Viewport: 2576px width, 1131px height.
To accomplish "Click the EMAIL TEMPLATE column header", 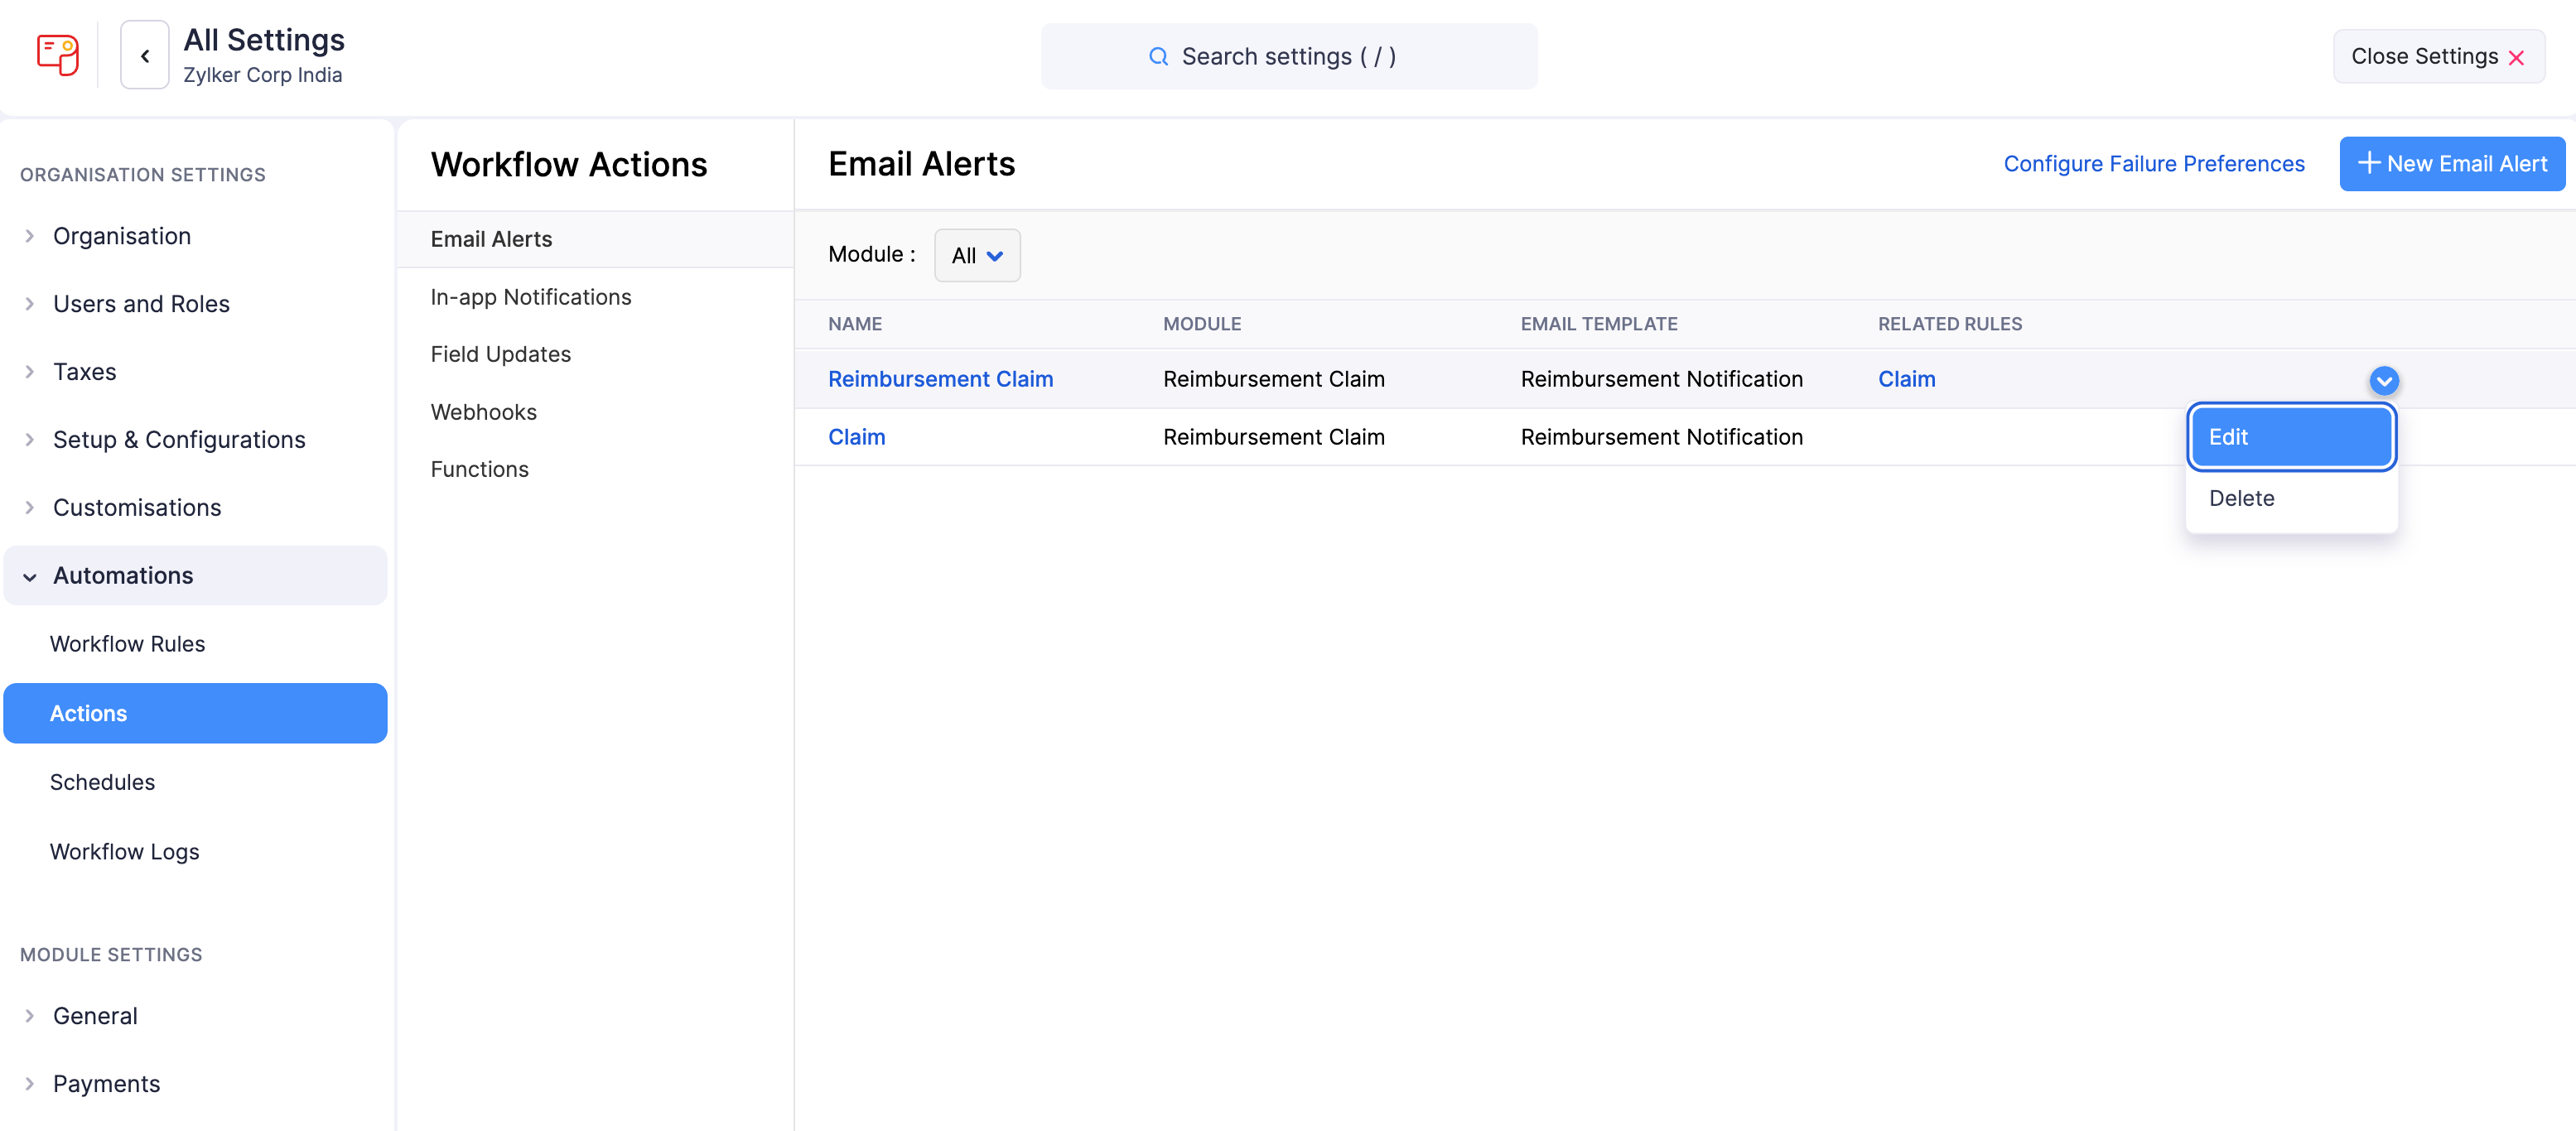I will pos(1598,324).
